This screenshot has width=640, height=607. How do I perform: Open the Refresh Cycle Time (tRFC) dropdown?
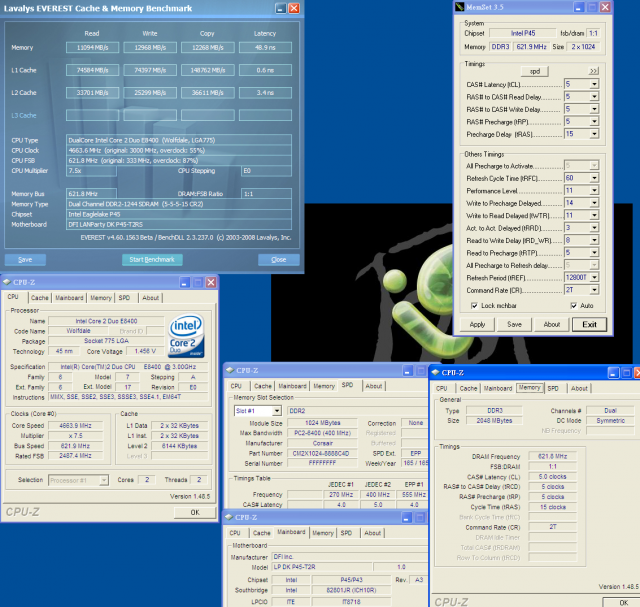click(x=594, y=178)
